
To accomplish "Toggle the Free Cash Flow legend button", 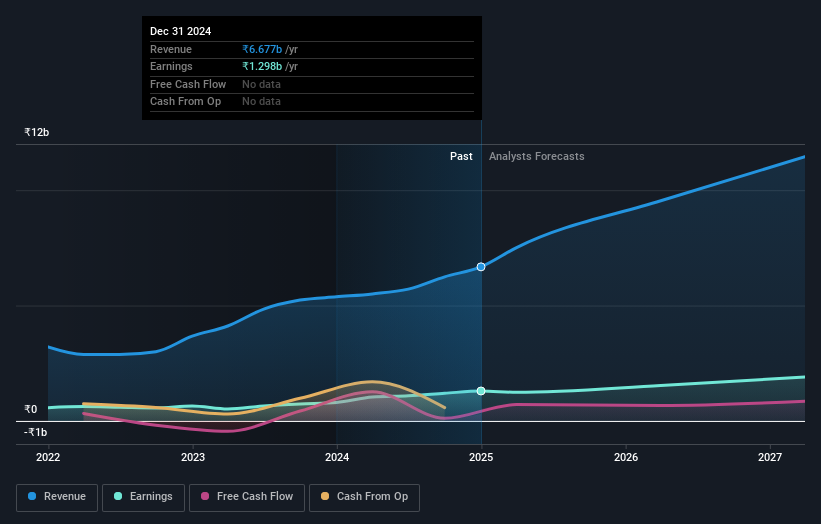I will coord(247,497).
